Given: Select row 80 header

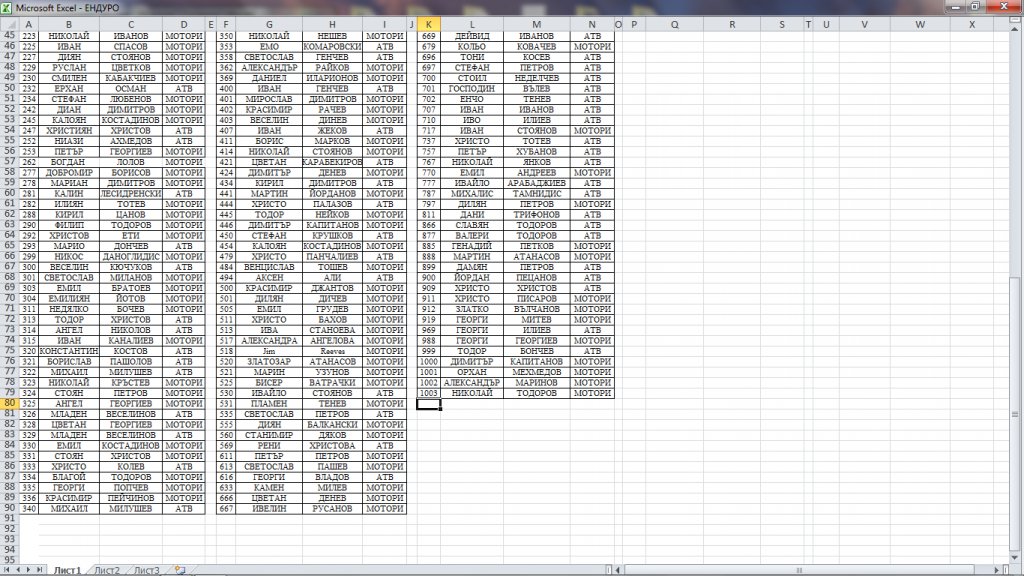Looking at the screenshot, I should click(x=9, y=404).
